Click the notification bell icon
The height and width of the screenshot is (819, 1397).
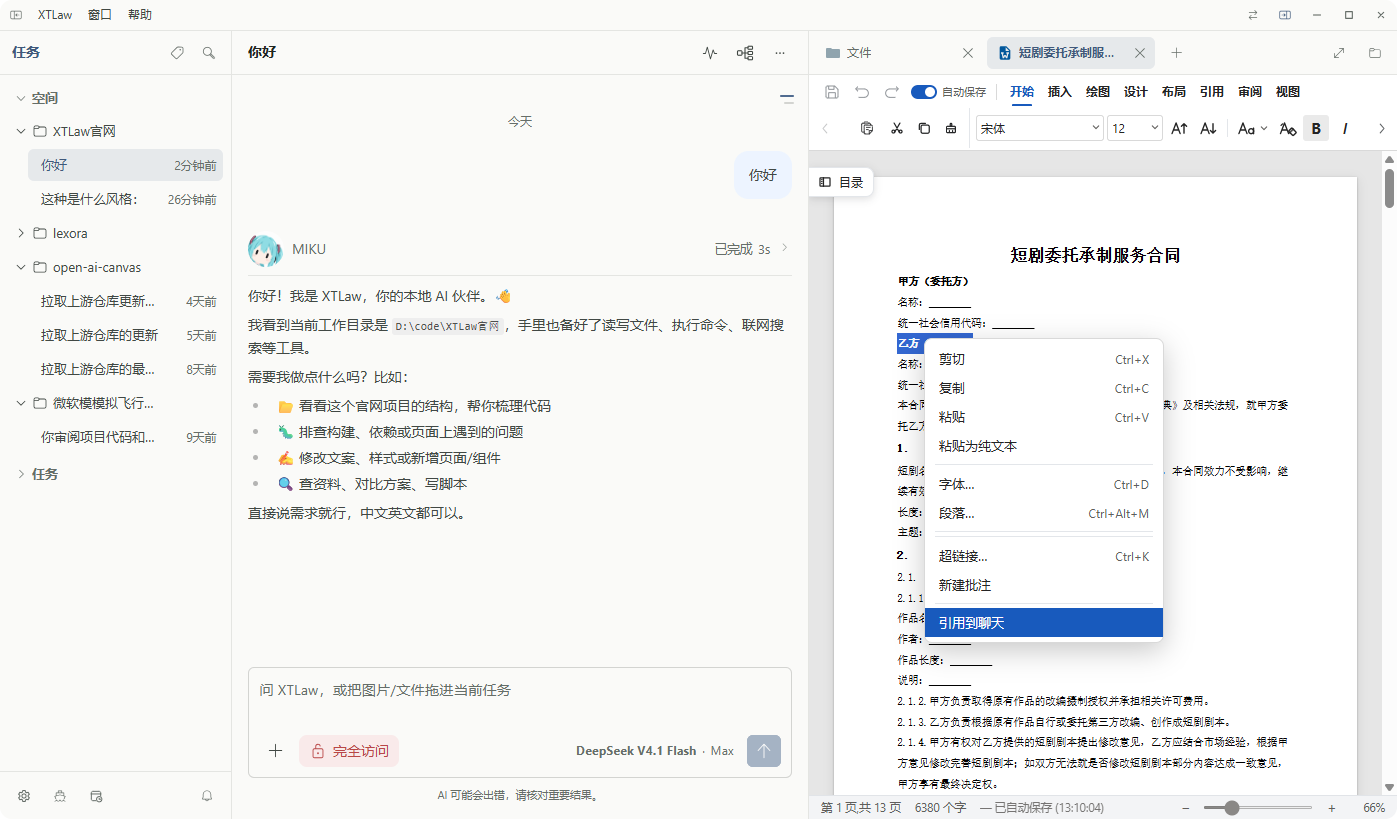pos(207,796)
